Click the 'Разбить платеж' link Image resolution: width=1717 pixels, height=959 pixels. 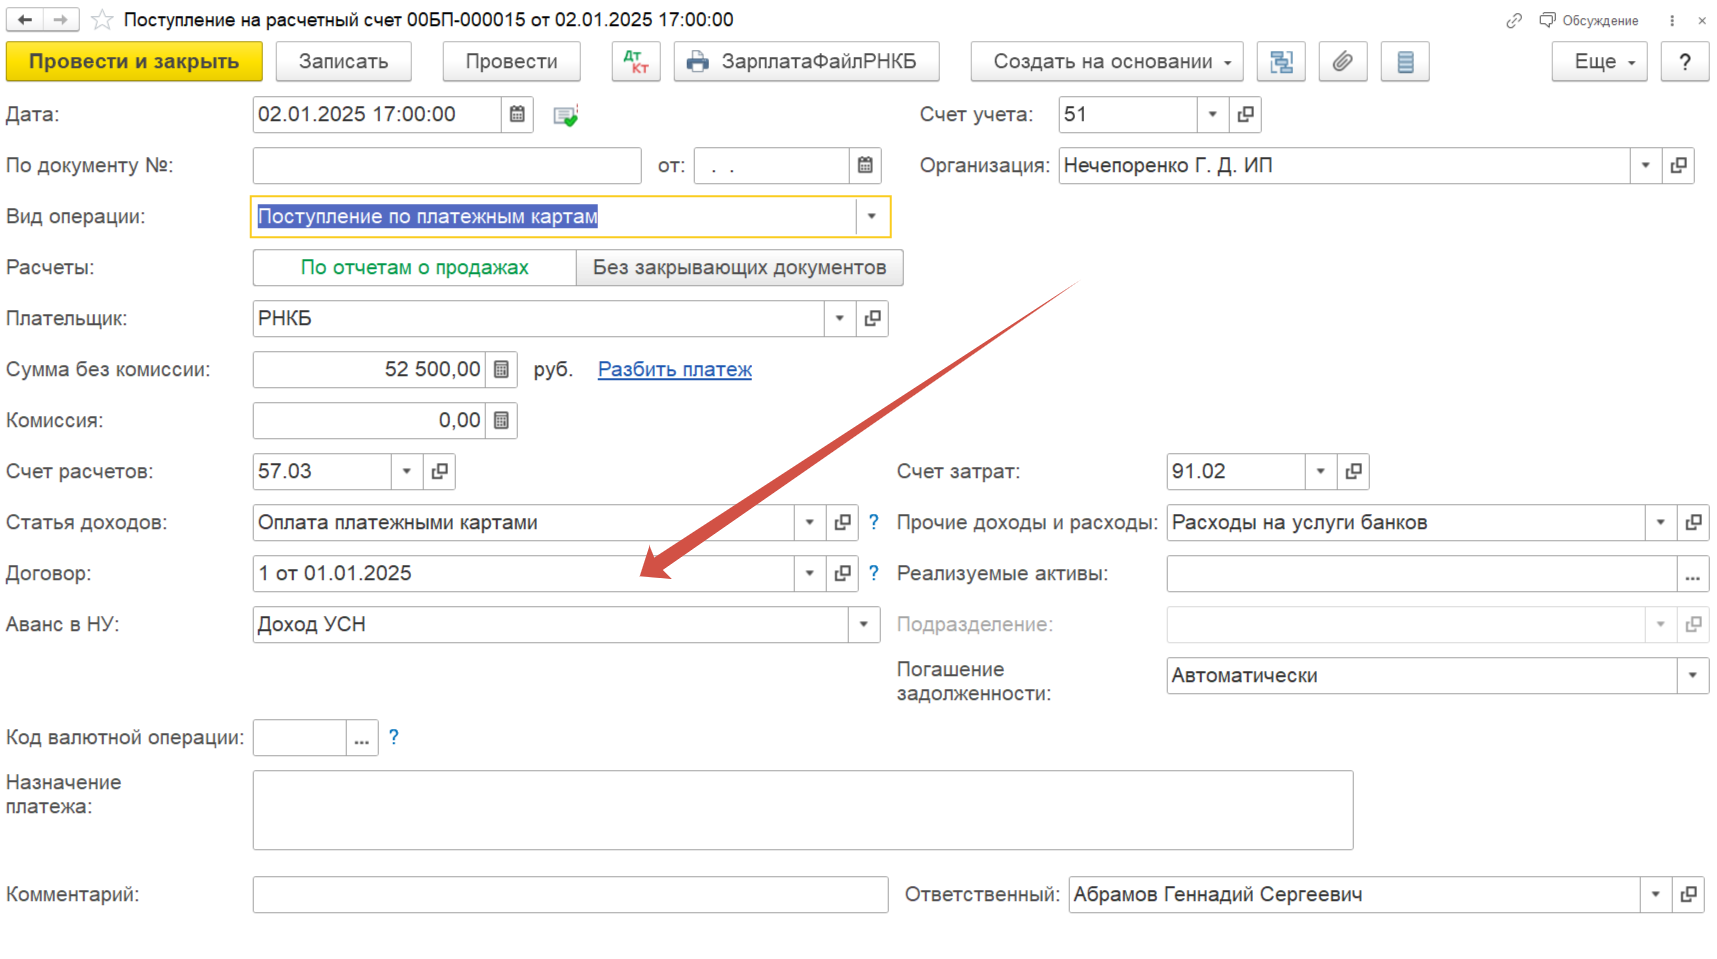point(674,370)
